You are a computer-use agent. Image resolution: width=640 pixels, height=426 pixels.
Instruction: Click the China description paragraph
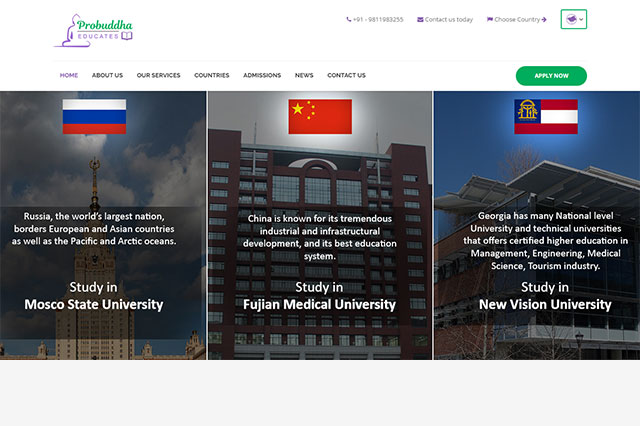[x=320, y=237]
